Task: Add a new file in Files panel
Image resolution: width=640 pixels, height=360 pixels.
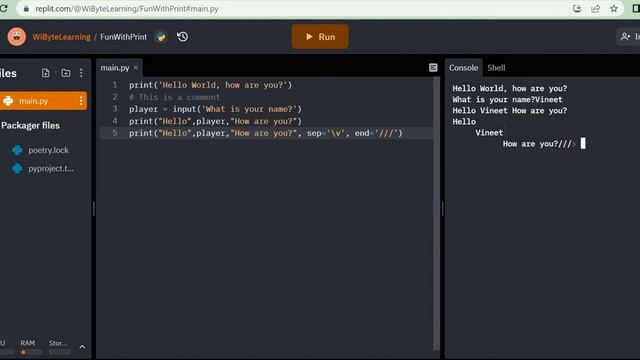Action: (46, 73)
